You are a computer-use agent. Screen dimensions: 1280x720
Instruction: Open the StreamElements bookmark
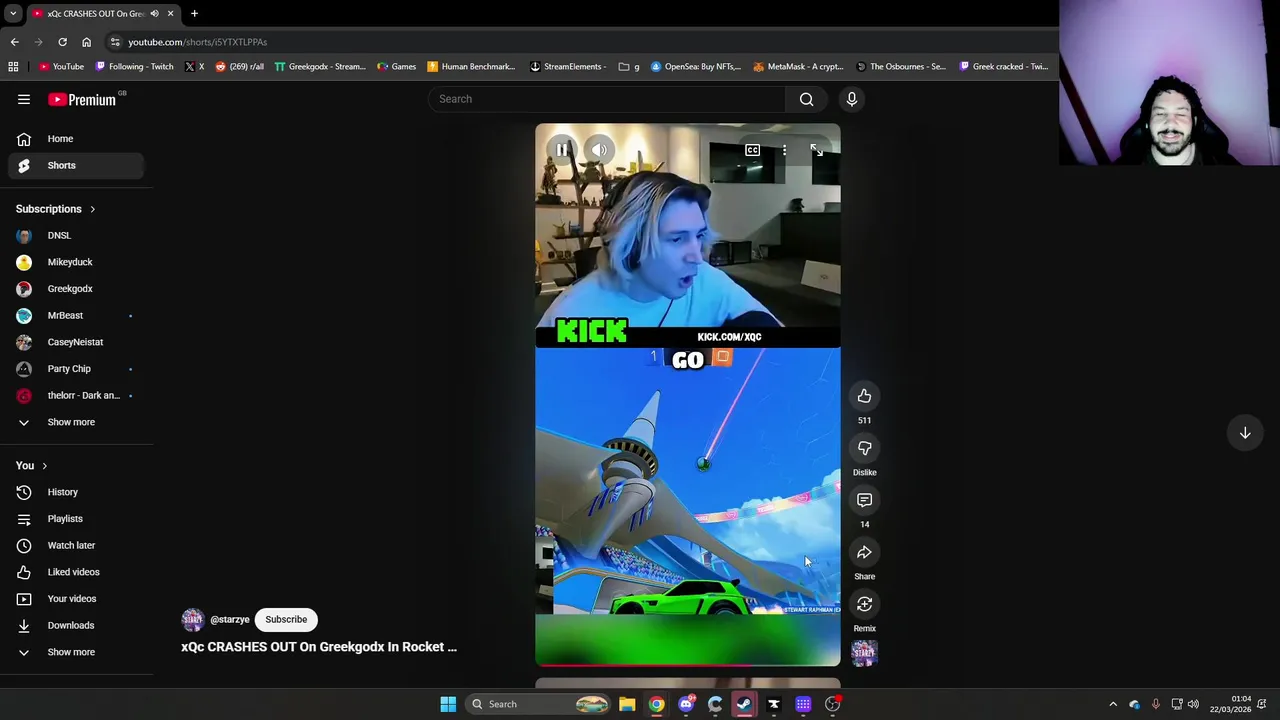[568, 67]
